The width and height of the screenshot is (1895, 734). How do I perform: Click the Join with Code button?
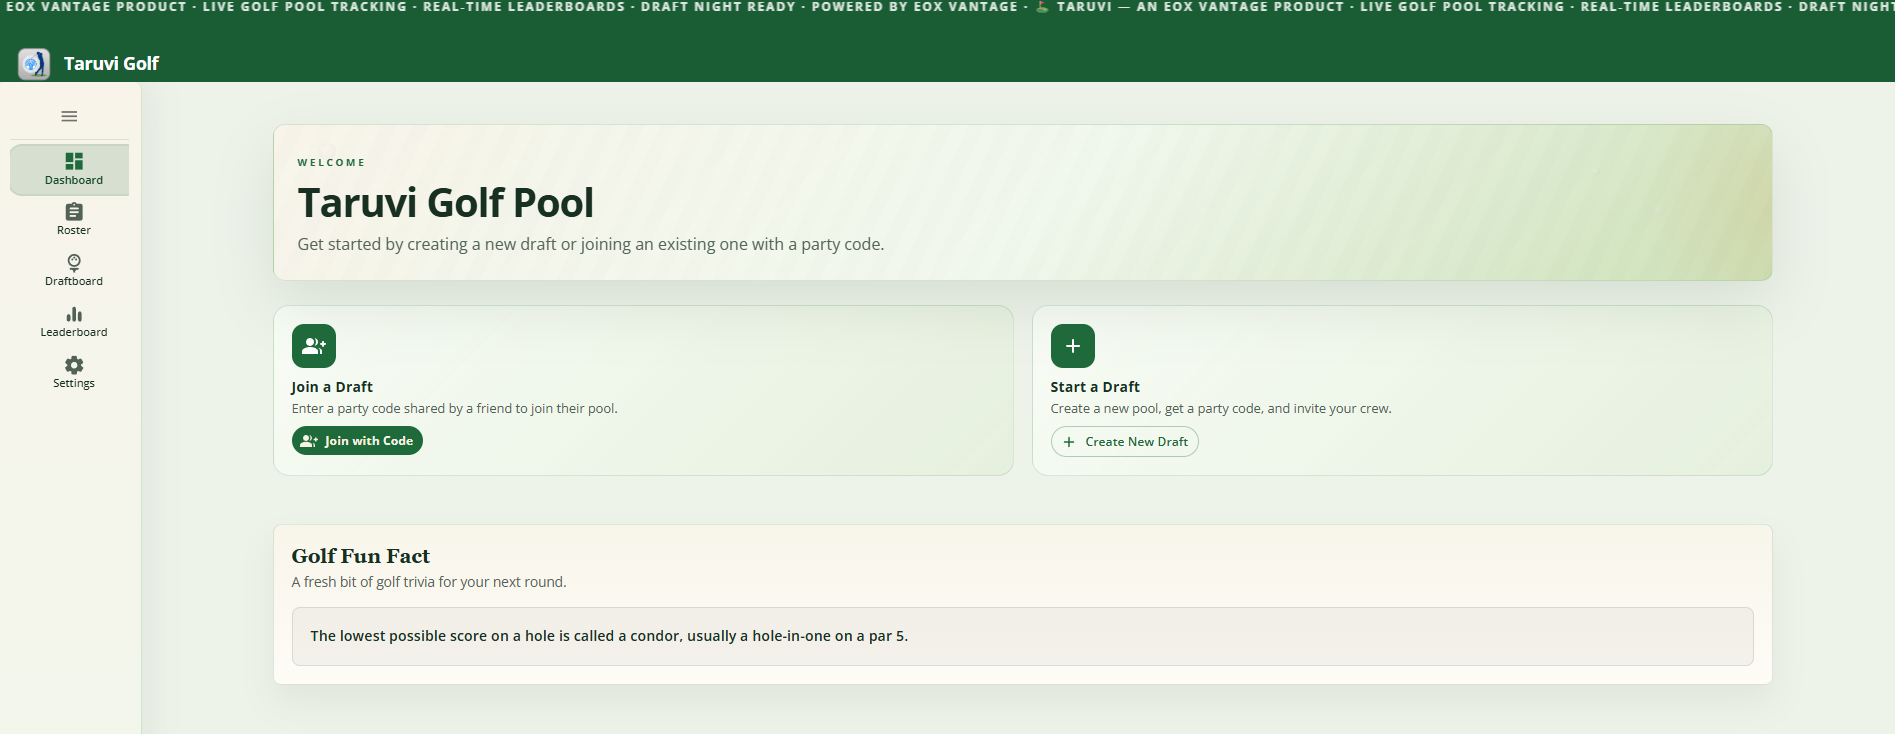click(x=357, y=441)
